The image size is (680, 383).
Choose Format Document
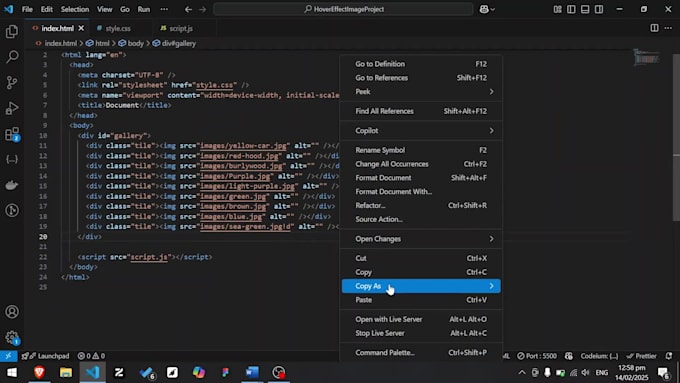[x=421, y=178]
